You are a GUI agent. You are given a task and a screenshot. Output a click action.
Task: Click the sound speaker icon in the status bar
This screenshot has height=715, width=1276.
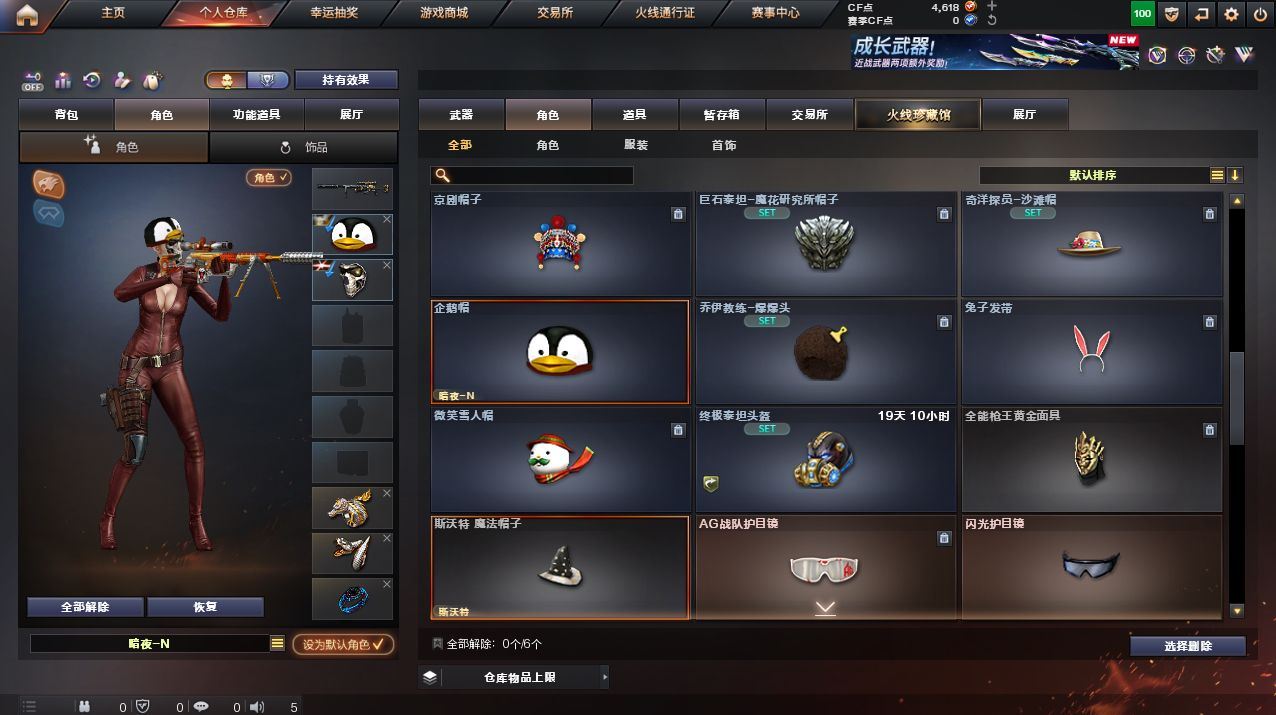coord(257,706)
